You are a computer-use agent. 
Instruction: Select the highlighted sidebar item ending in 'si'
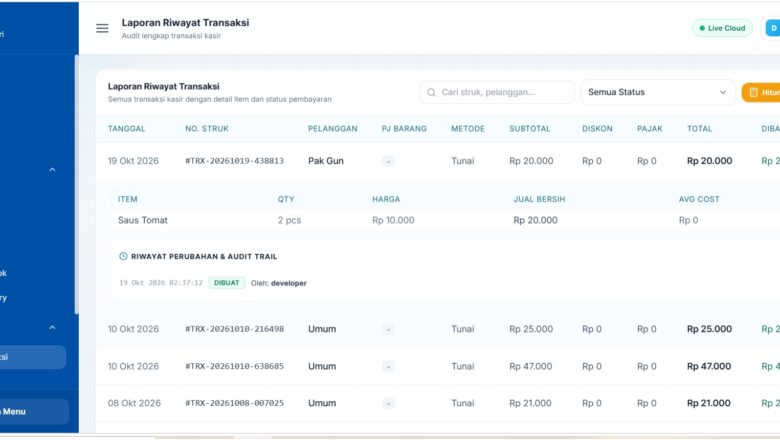click(33, 357)
